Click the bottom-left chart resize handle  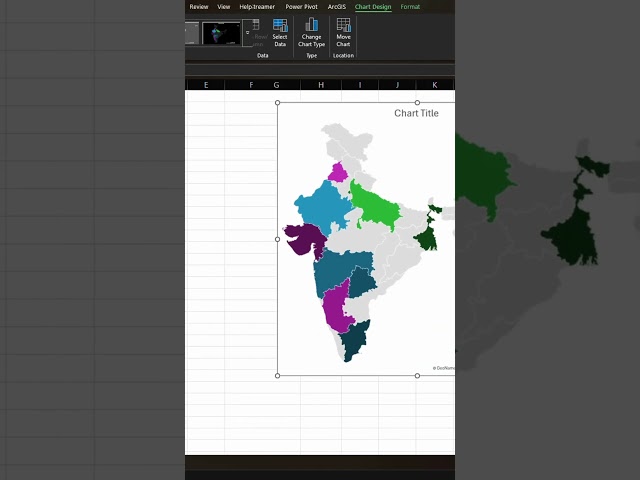[278, 376]
